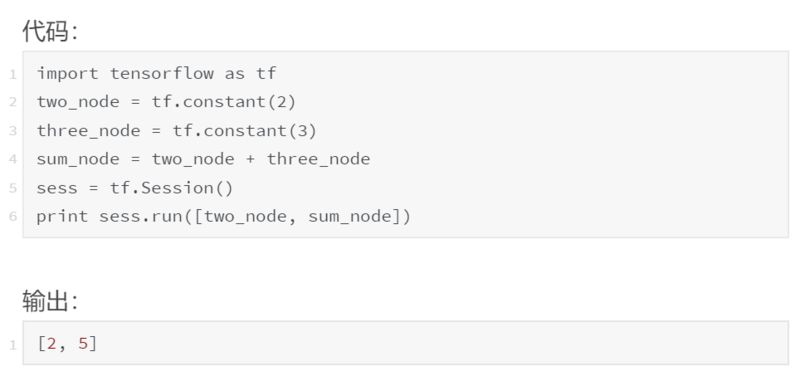The height and width of the screenshot is (381, 800).
Task: Click the 'sum_node = two_node + three_node' line
Action: coord(204,160)
